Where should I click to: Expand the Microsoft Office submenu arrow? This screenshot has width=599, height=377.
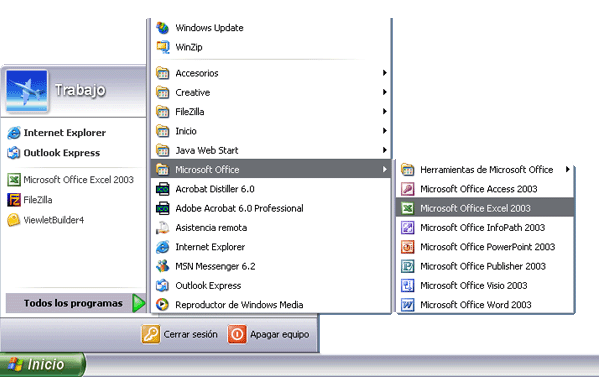(385, 169)
